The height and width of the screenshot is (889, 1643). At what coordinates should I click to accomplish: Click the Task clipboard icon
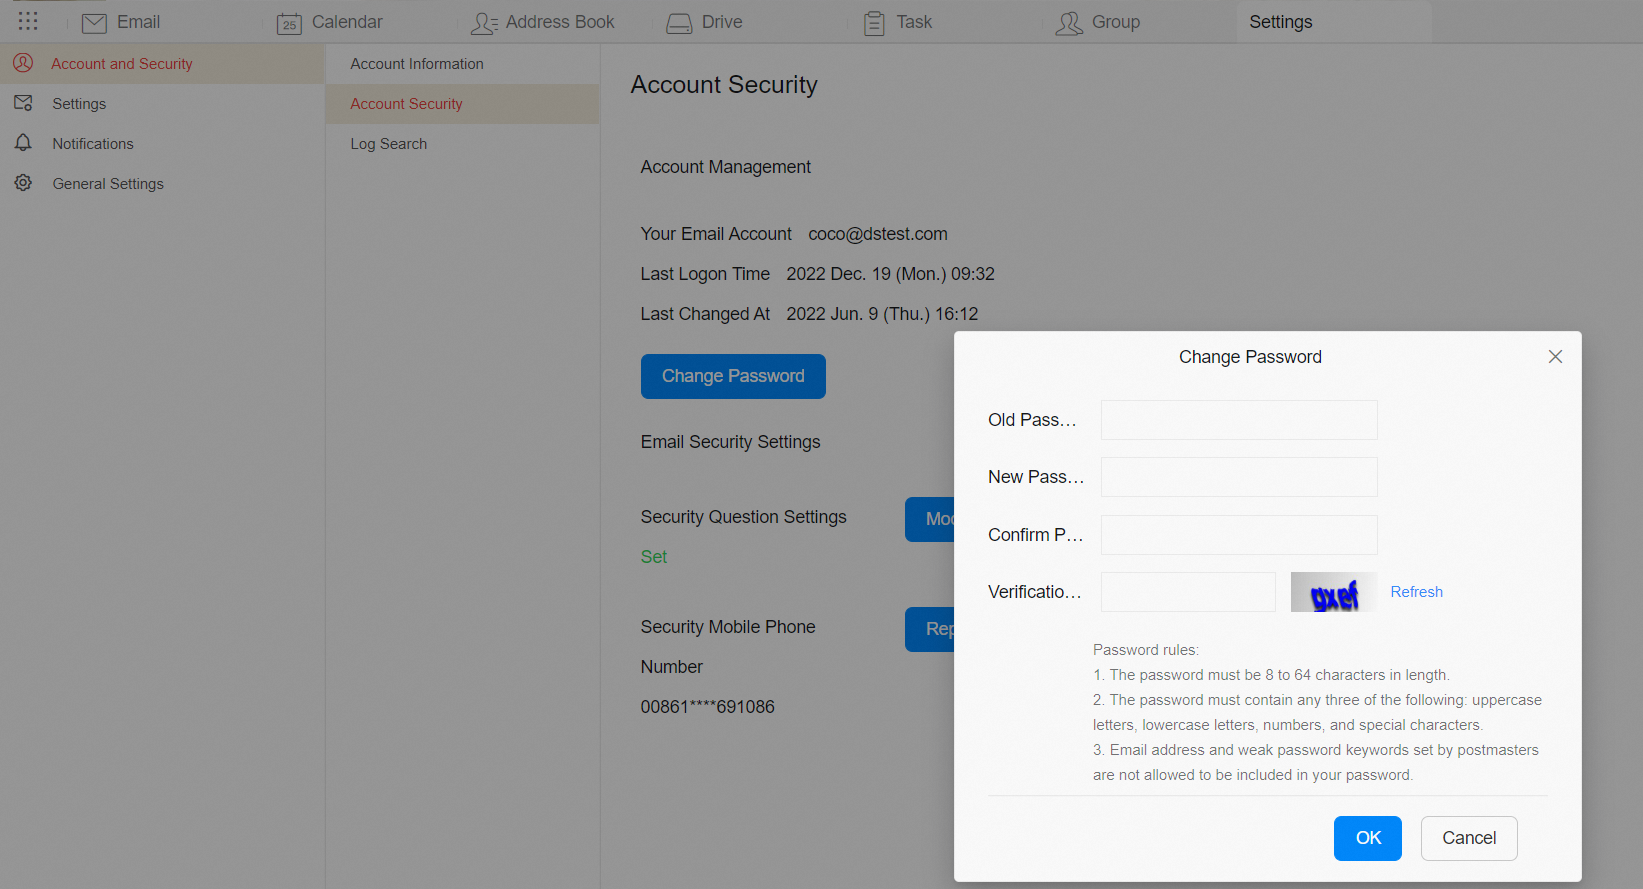pyautogui.click(x=874, y=23)
